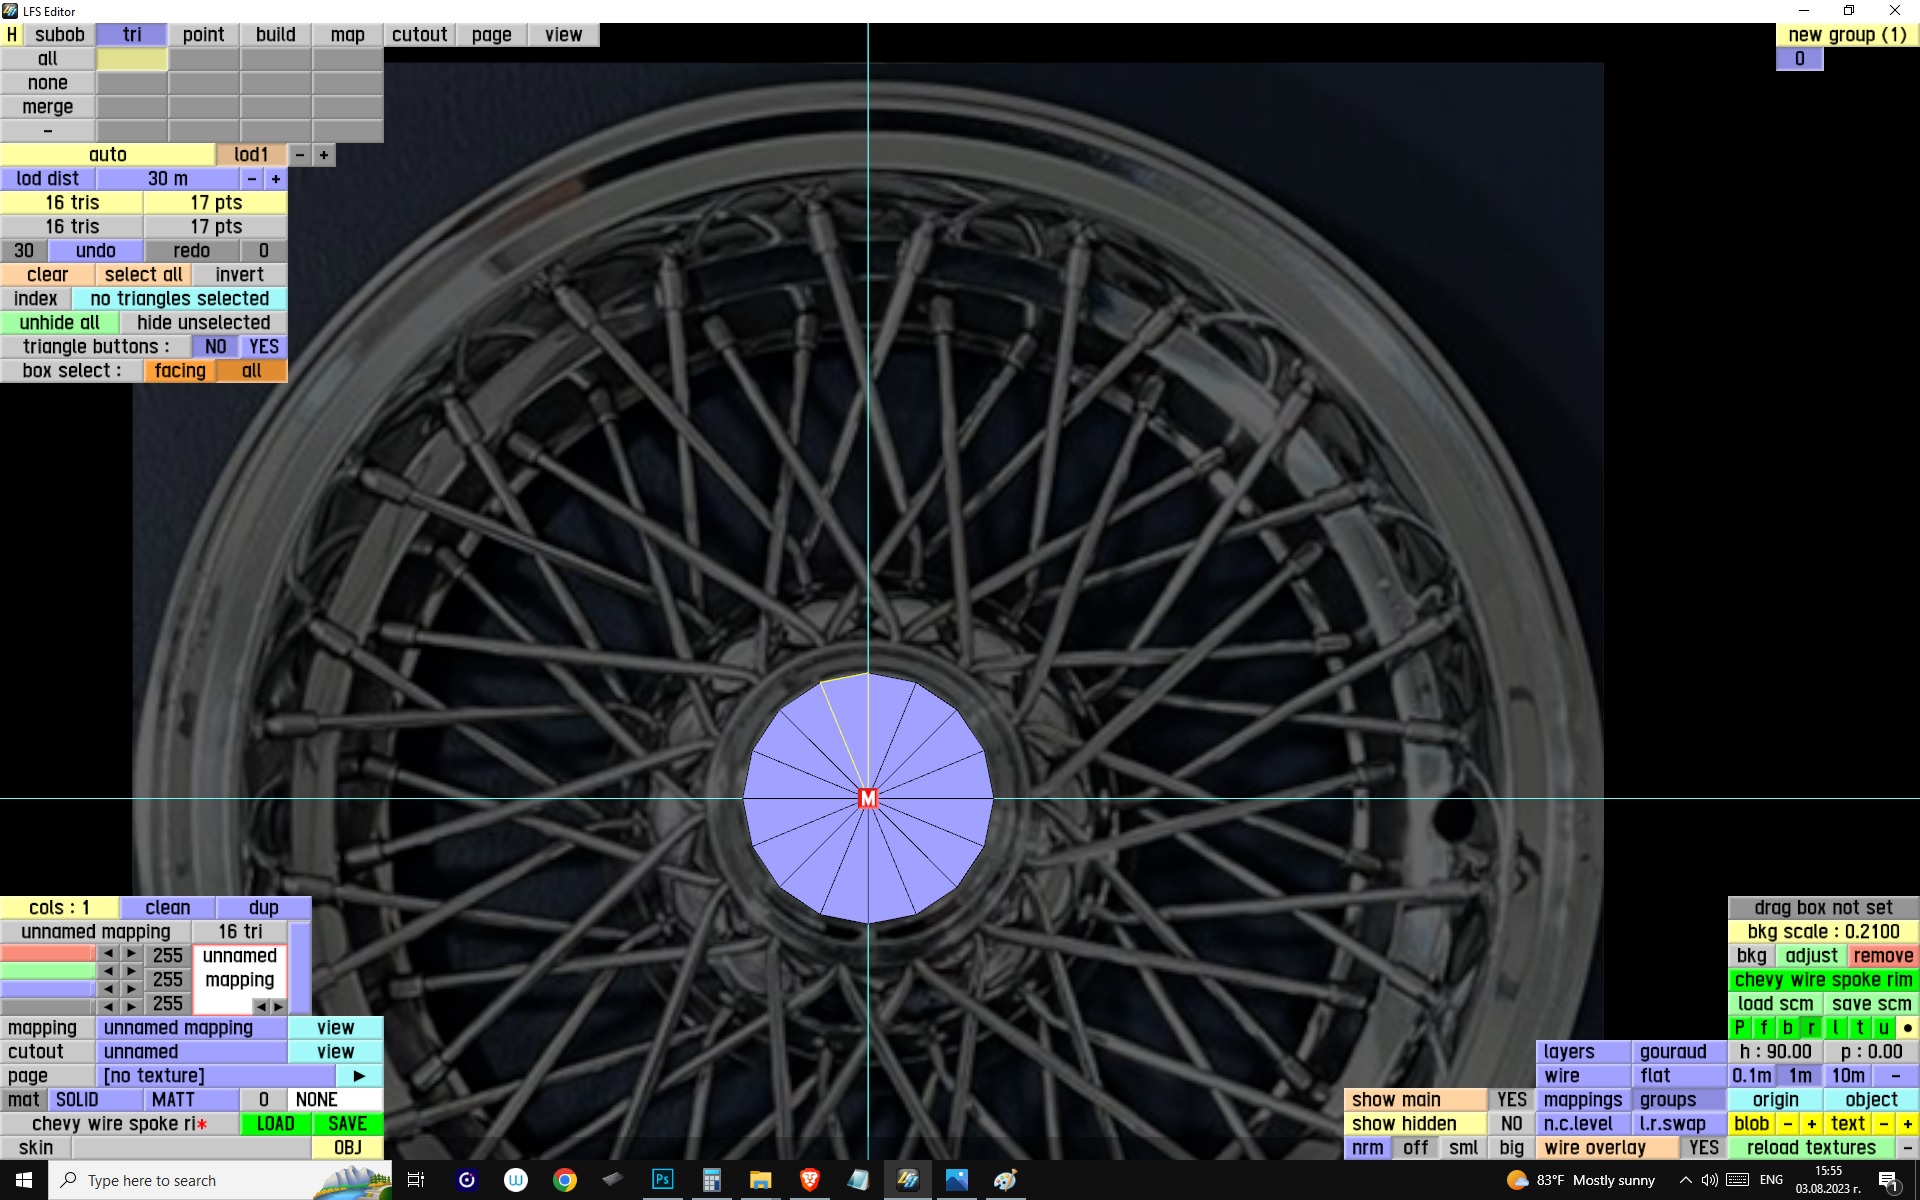1920x1200 pixels.
Task: Open Photoshop from the taskbar
Action: 662,1180
